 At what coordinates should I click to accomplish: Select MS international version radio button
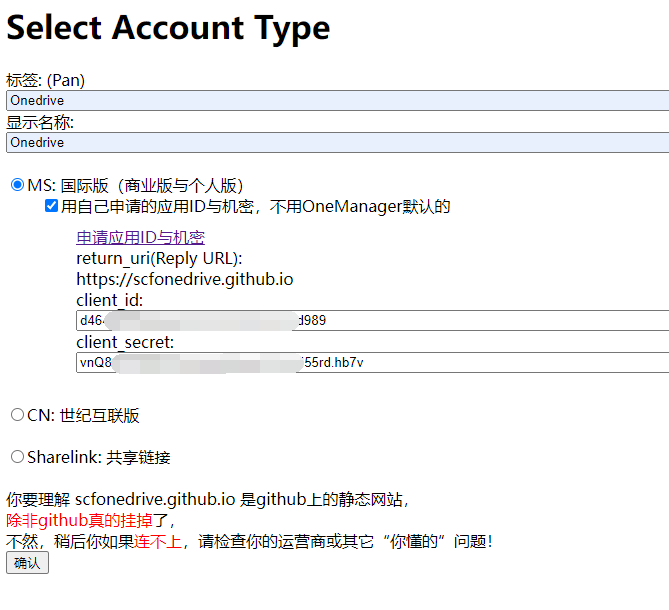pyautogui.click(x=17, y=185)
